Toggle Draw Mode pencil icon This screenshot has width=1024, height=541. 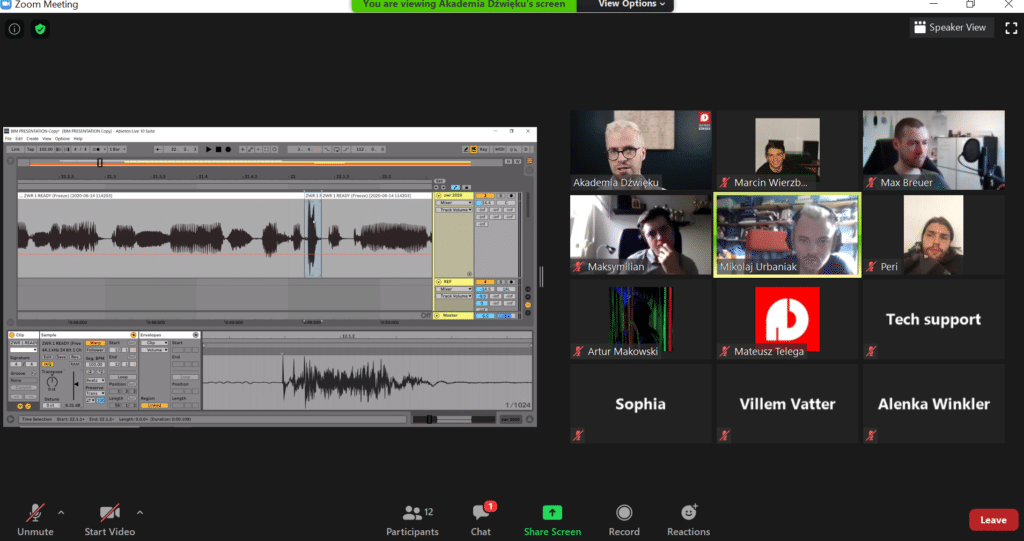[x=466, y=150]
